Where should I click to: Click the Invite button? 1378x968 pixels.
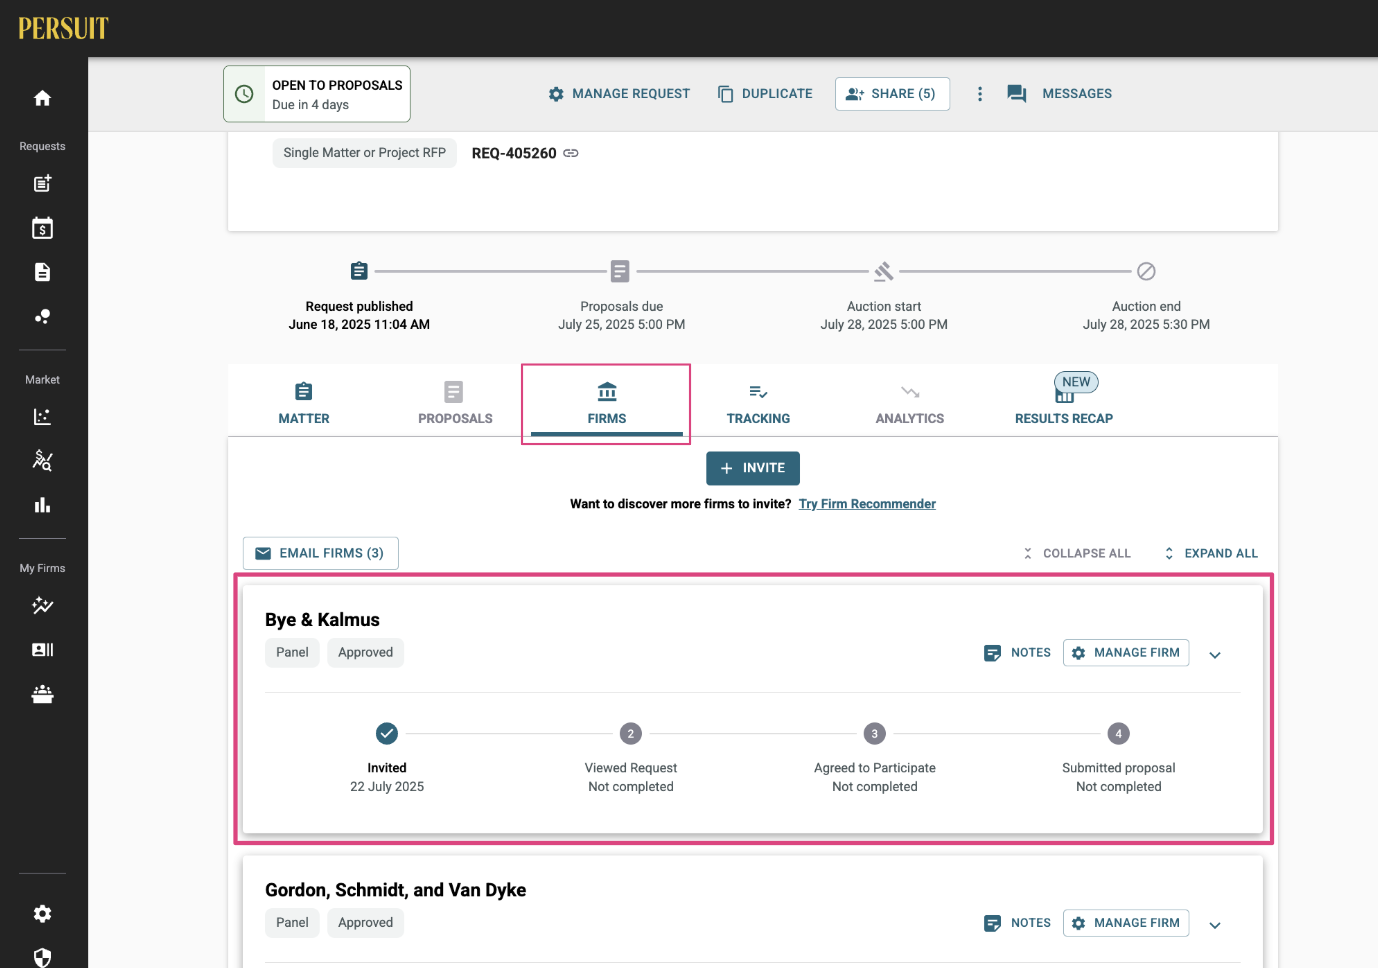click(x=753, y=468)
